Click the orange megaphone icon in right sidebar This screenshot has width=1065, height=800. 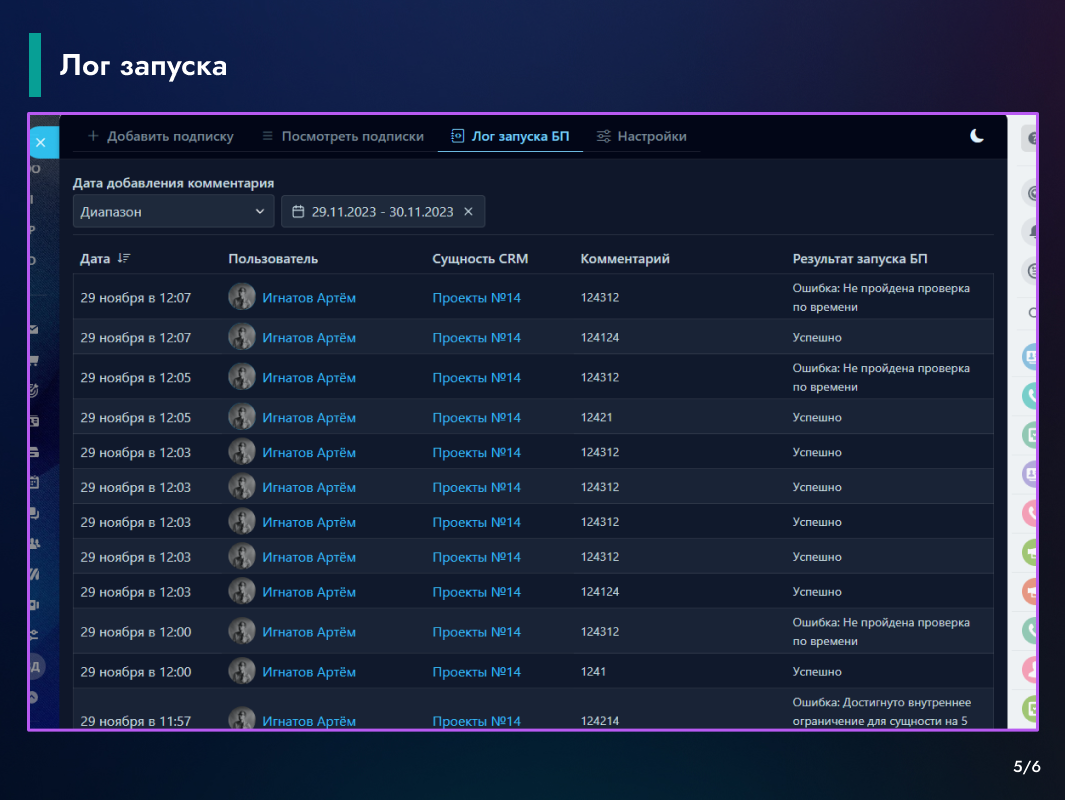point(1030,592)
